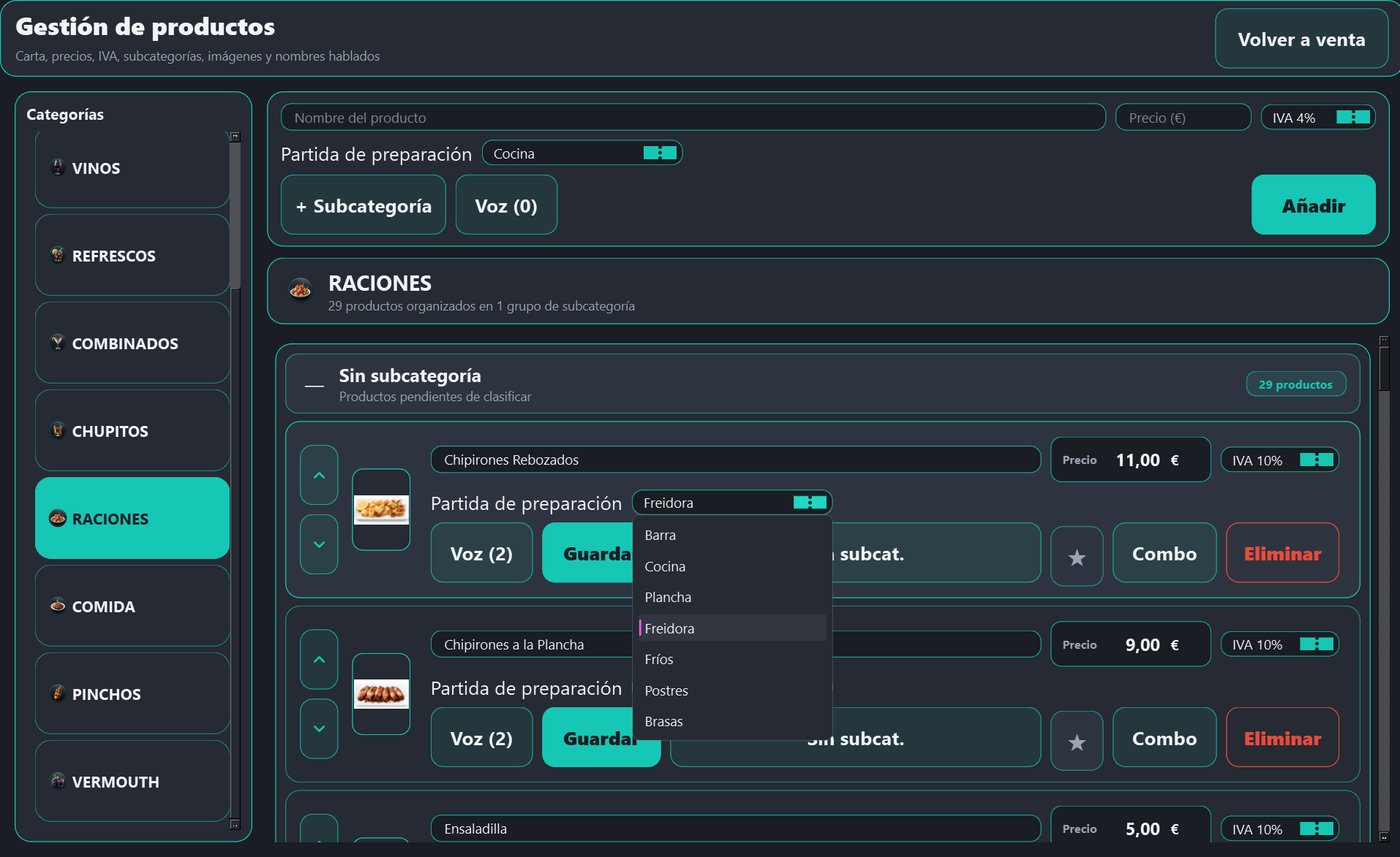Choose Cocina from the dropdown list
The image size is (1400, 857).
(x=732, y=566)
